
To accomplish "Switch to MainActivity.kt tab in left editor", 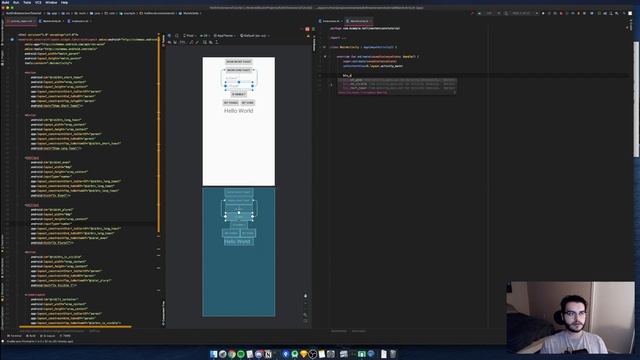I will (x=51, y=21).
